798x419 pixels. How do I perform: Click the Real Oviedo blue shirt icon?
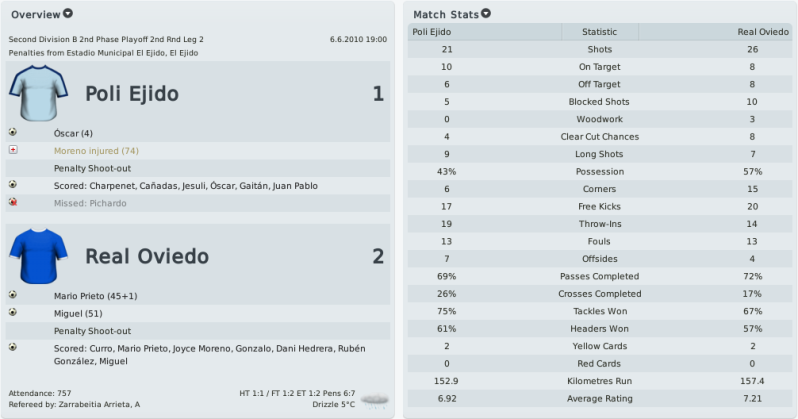coord(38,256)
